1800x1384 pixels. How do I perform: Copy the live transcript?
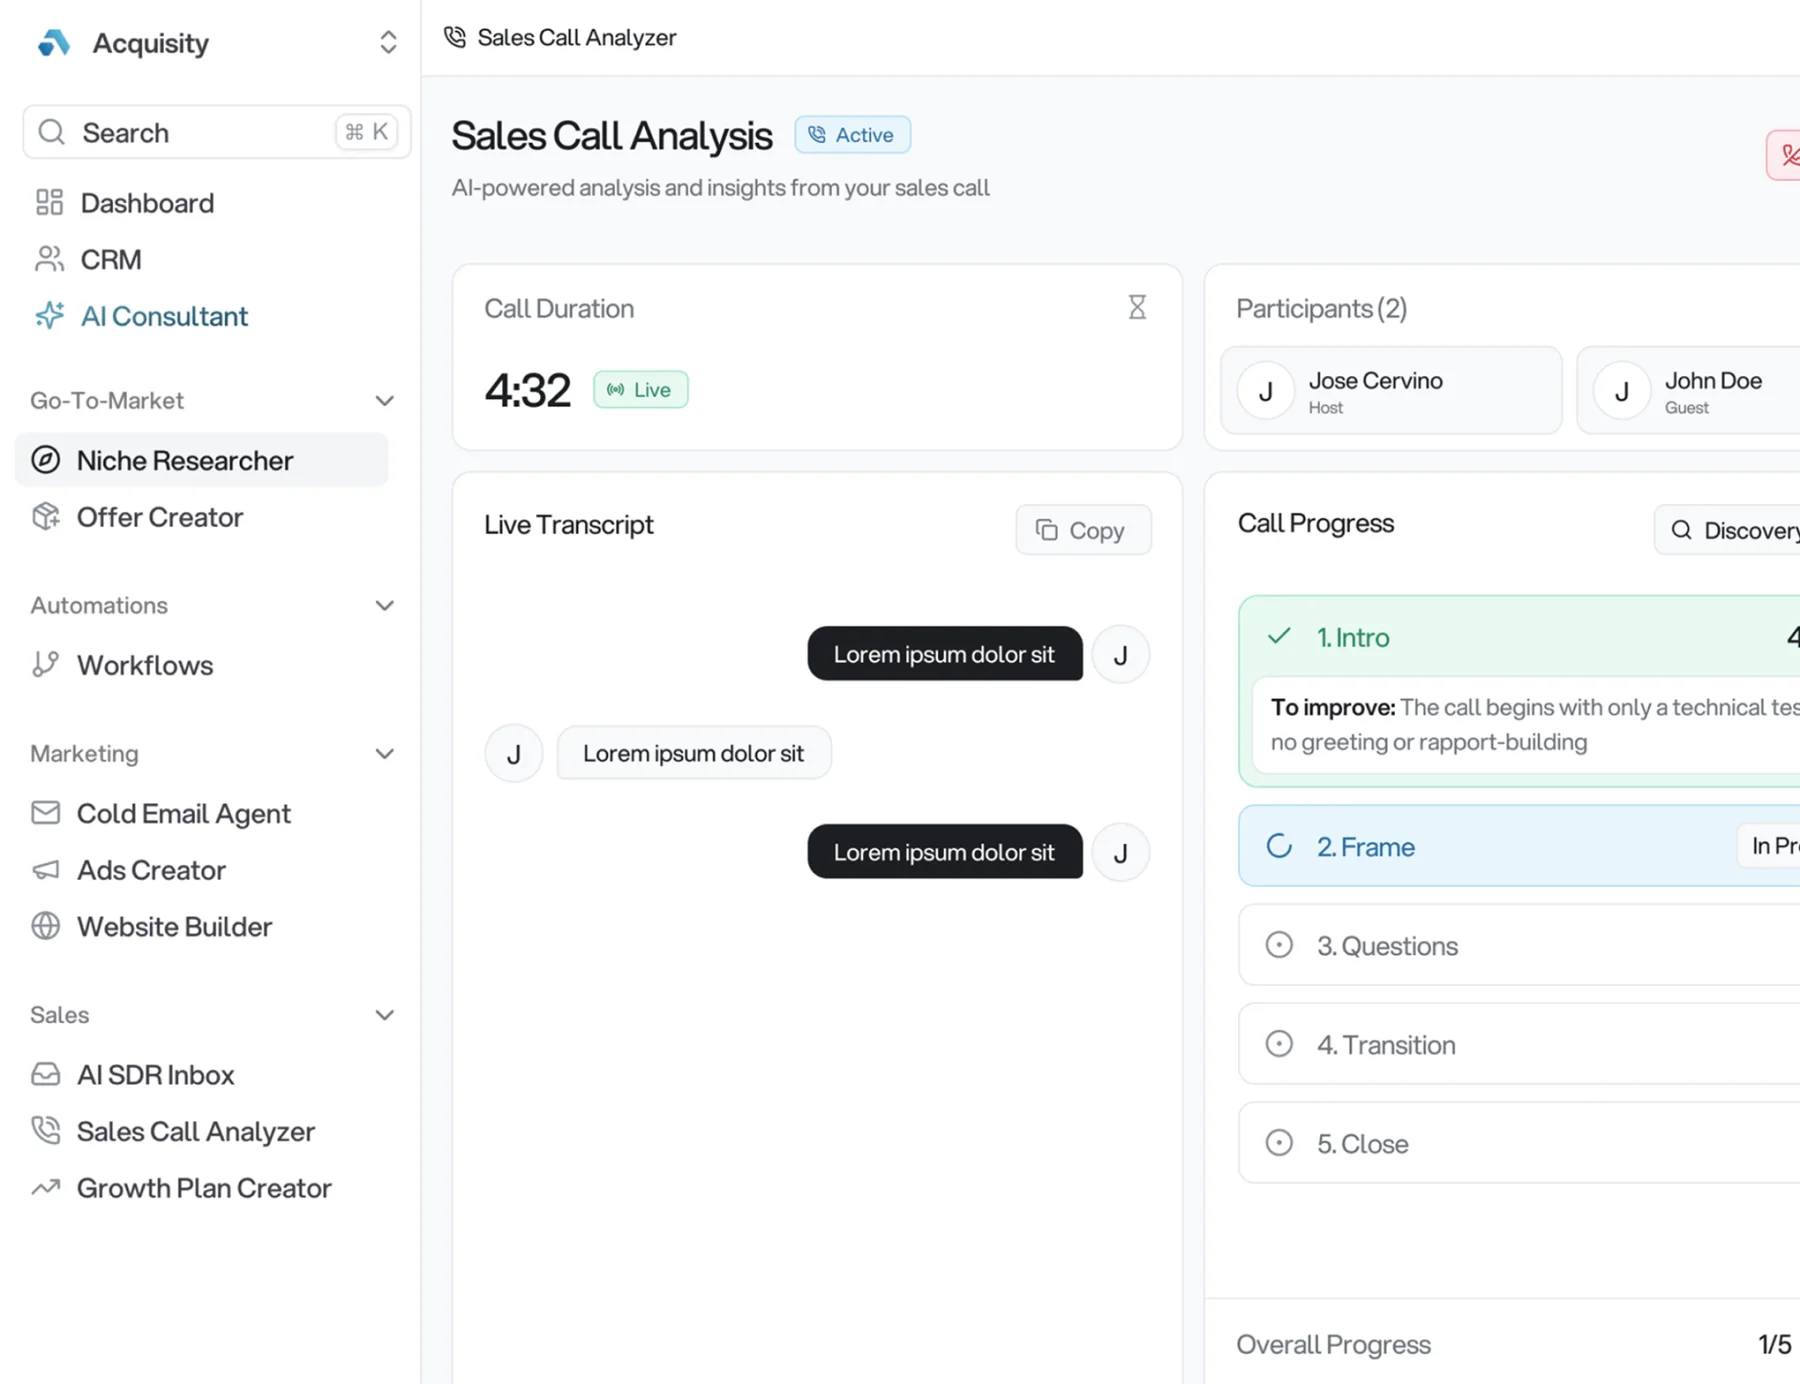click(x=1082, y=530)
